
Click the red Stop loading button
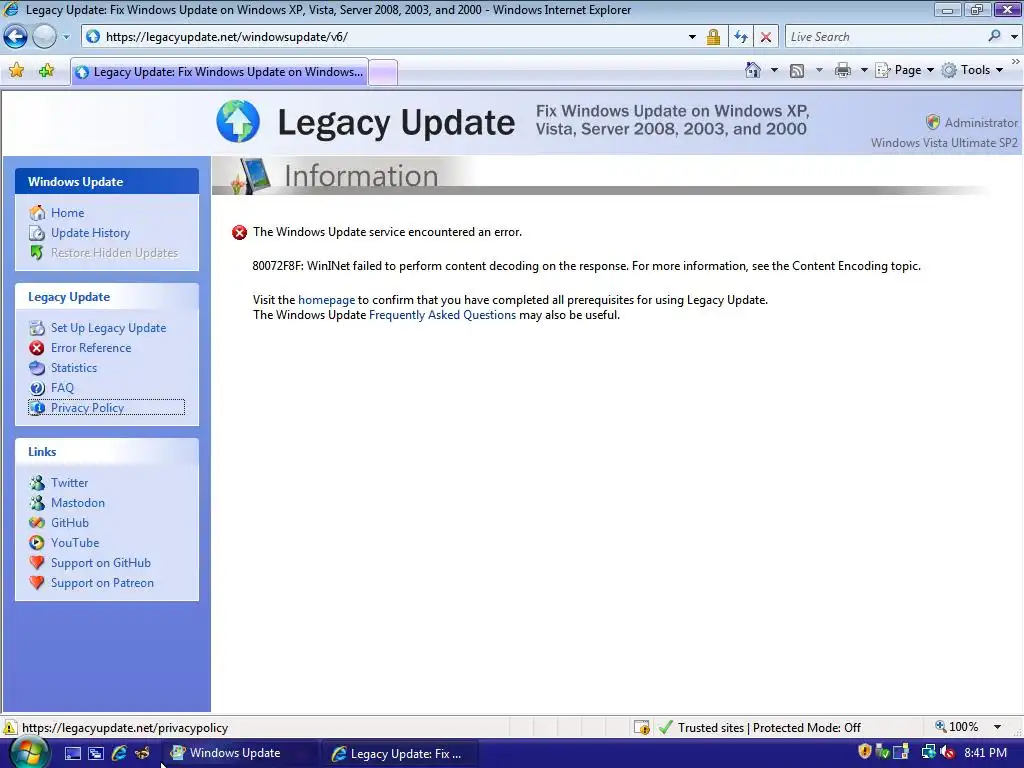coord(766,37)
